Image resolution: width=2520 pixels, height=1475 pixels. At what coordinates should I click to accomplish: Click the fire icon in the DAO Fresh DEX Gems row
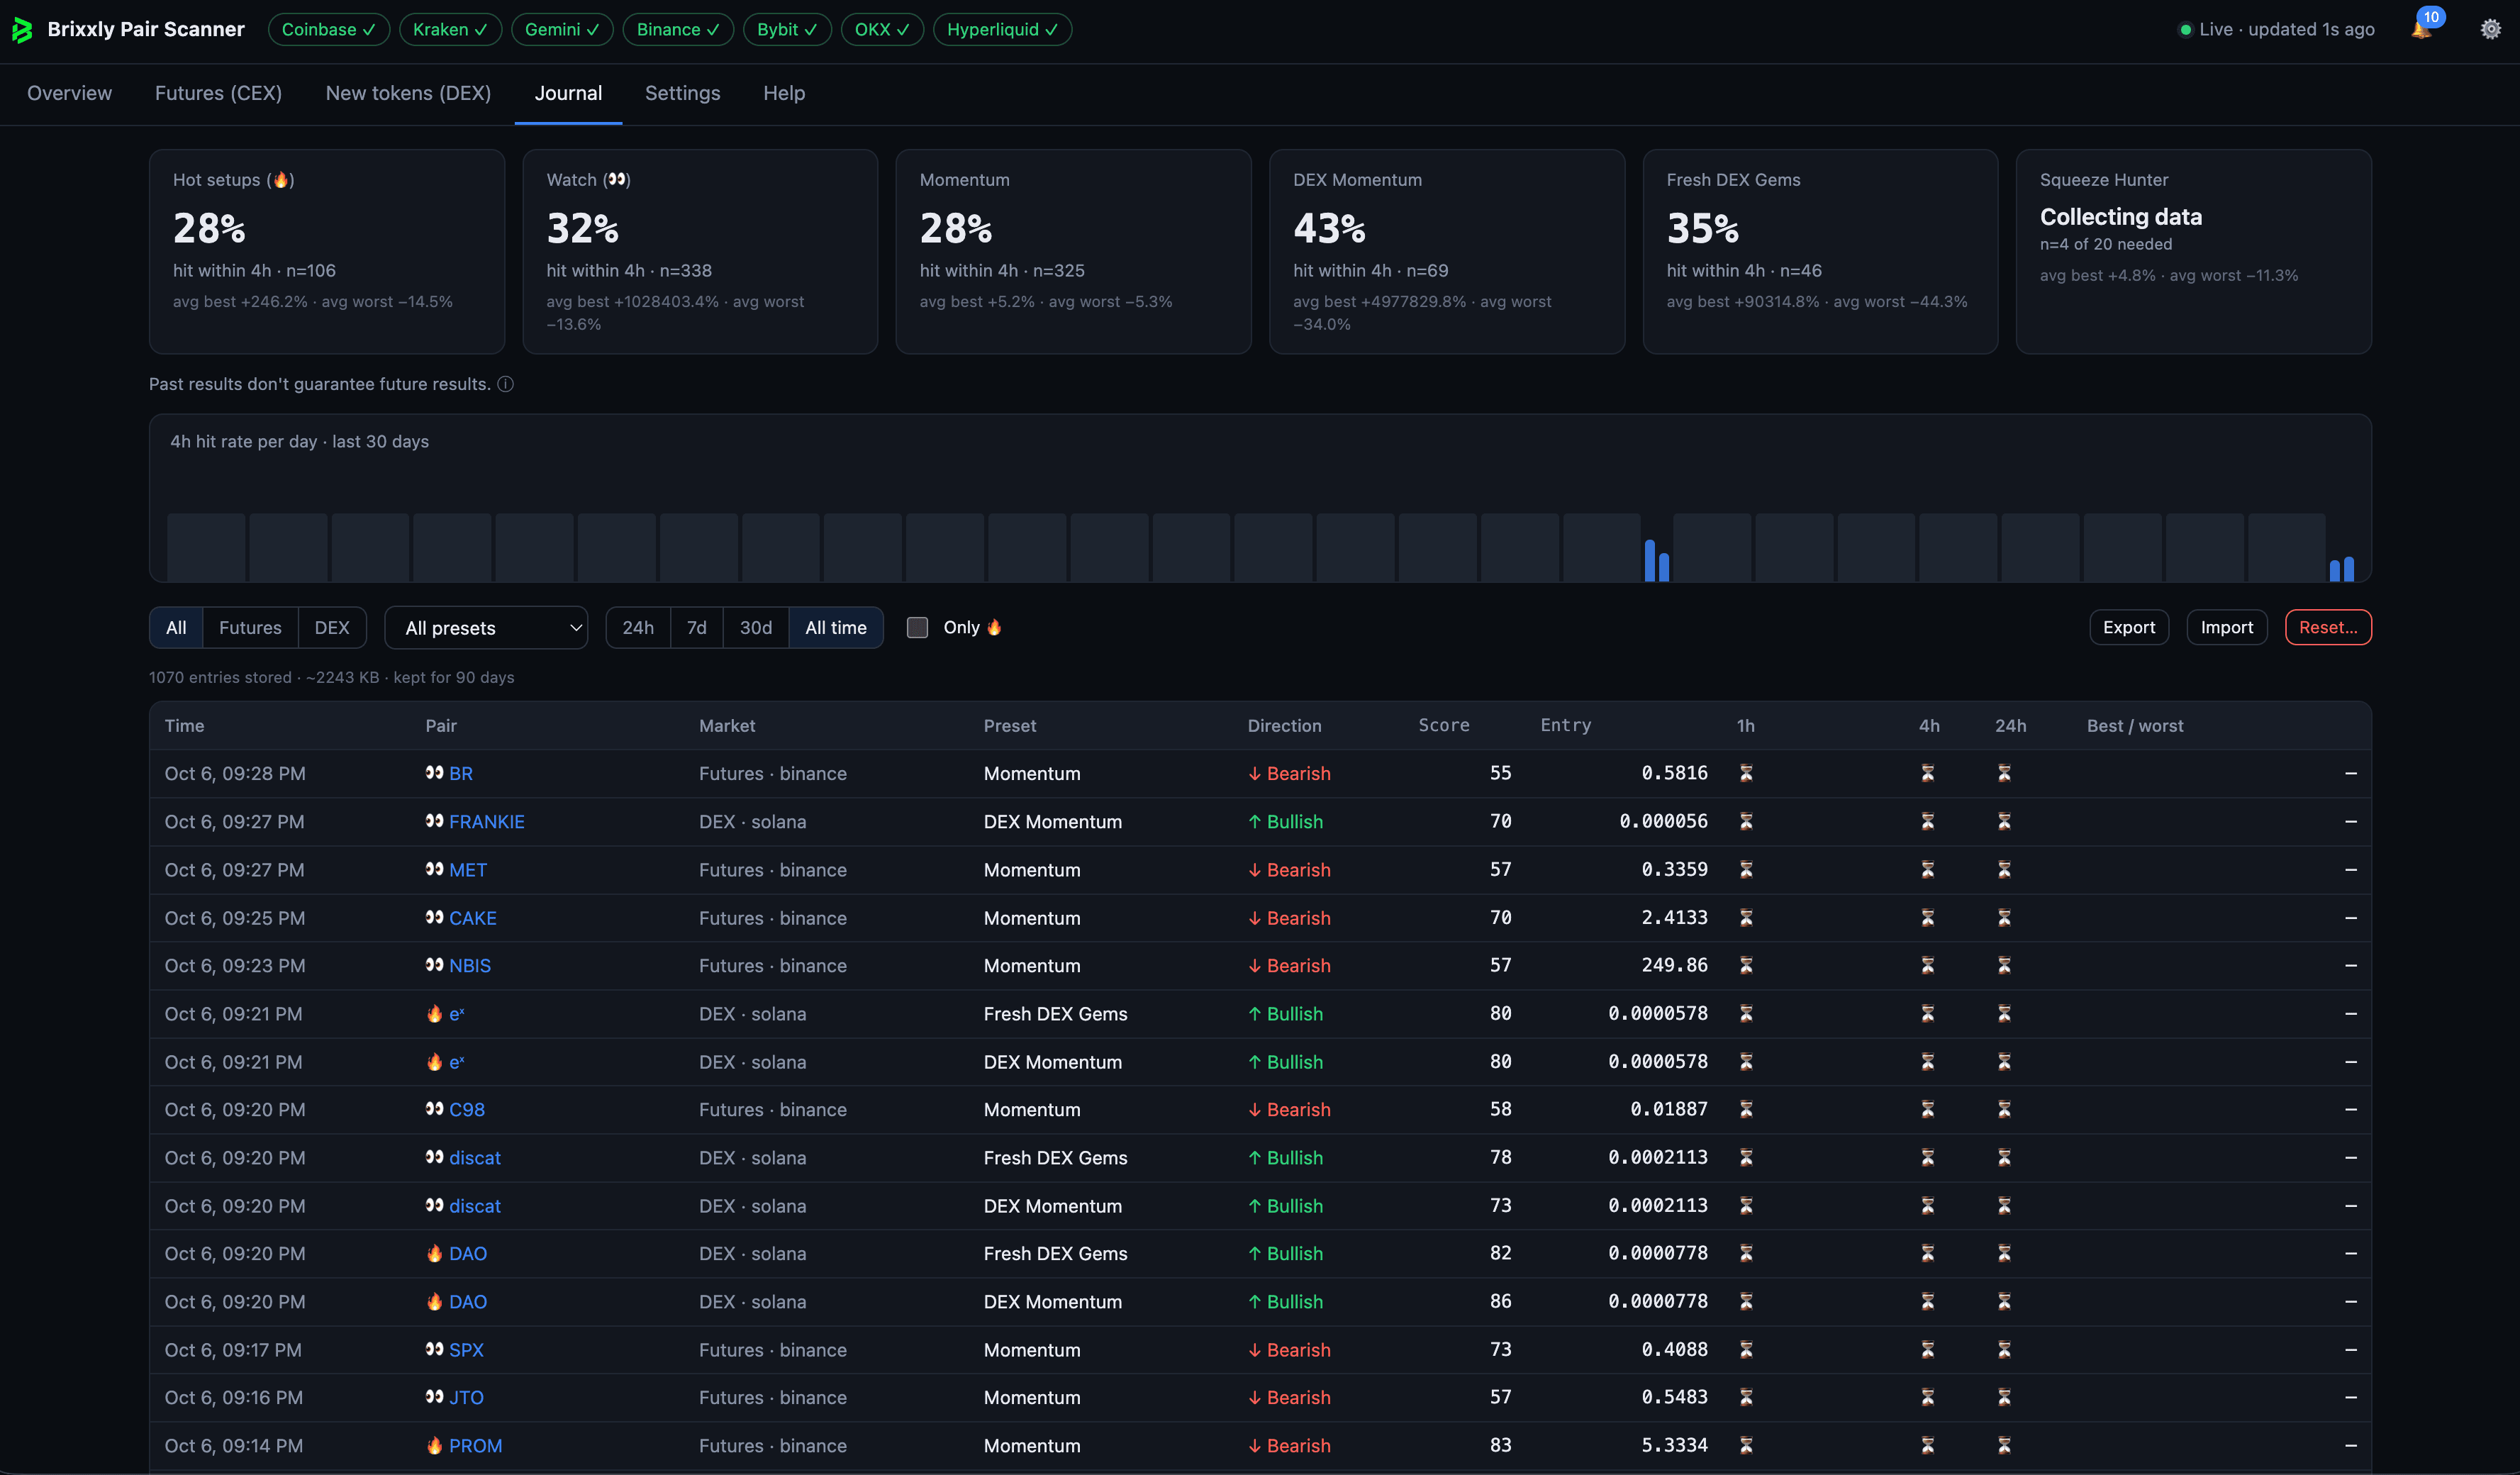(x=434, y=1253)
